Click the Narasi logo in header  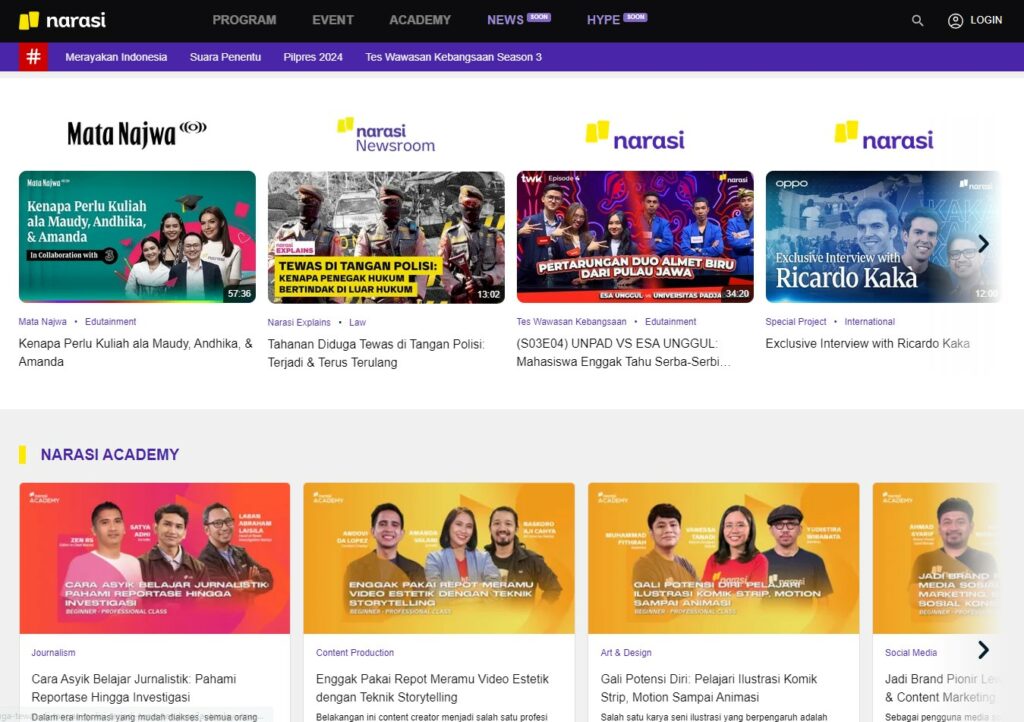pos(62,20)
